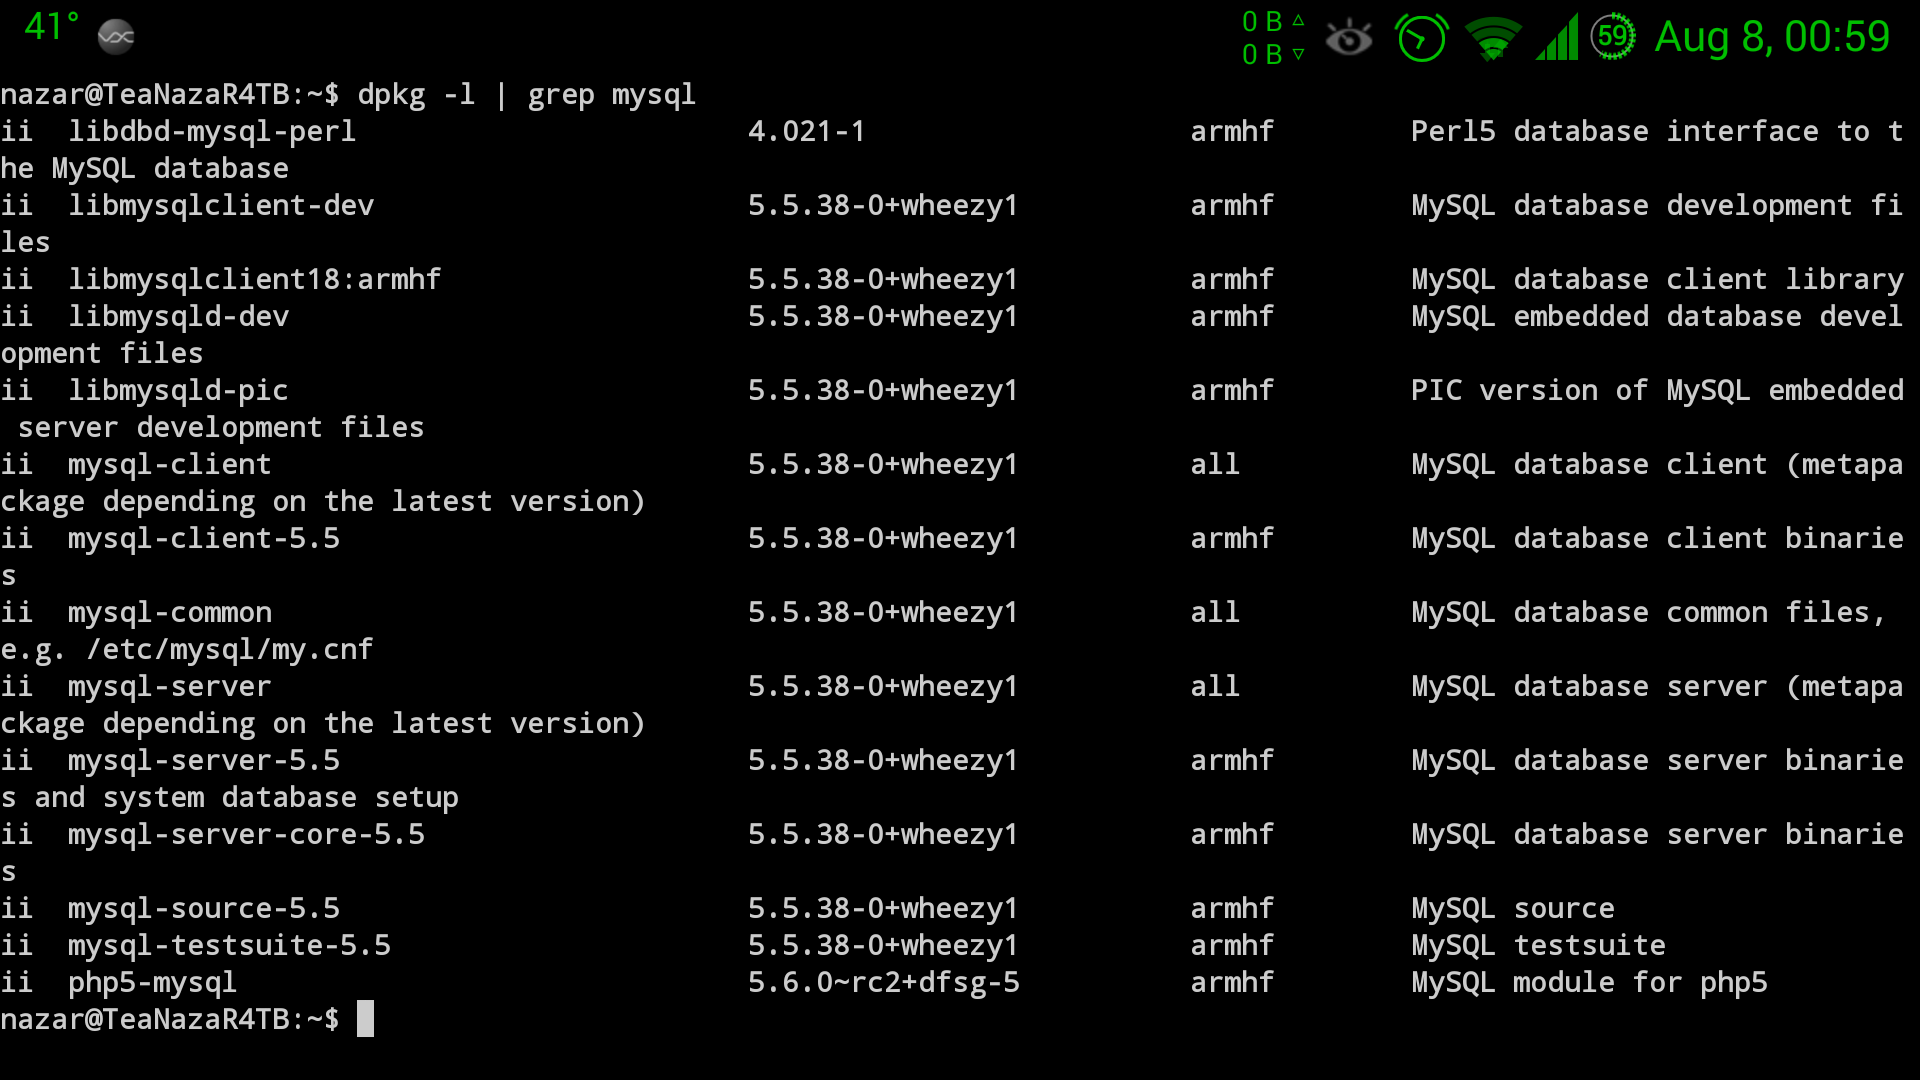Viewport: 1920px width, 1080px height.
Task: Tap the alarm clock status icon
Action: coord(1421,39)
